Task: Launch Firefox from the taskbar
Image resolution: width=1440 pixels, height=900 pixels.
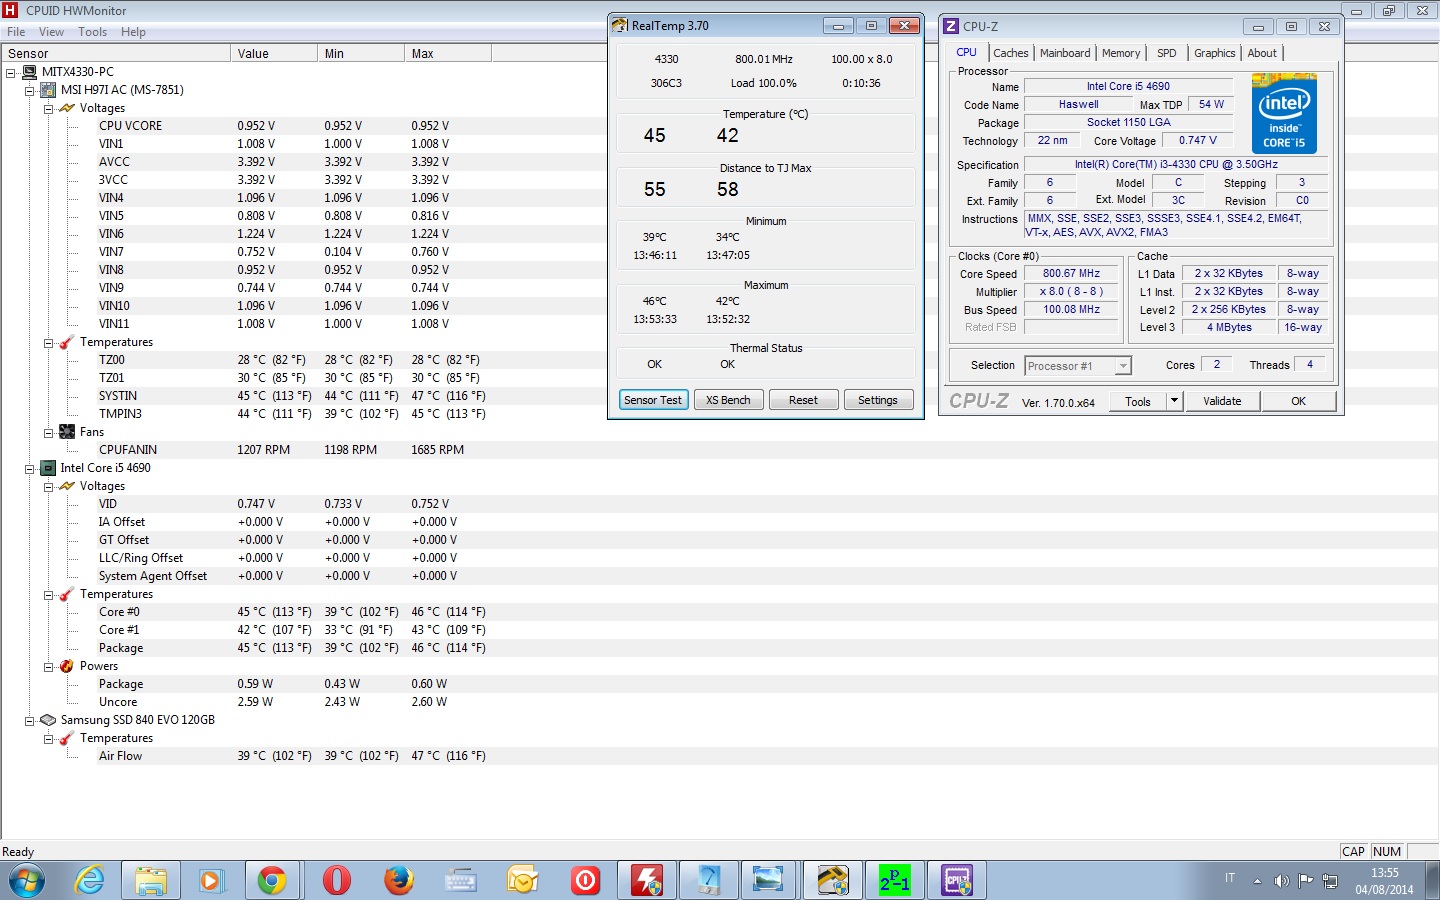Action: point(399,880)
